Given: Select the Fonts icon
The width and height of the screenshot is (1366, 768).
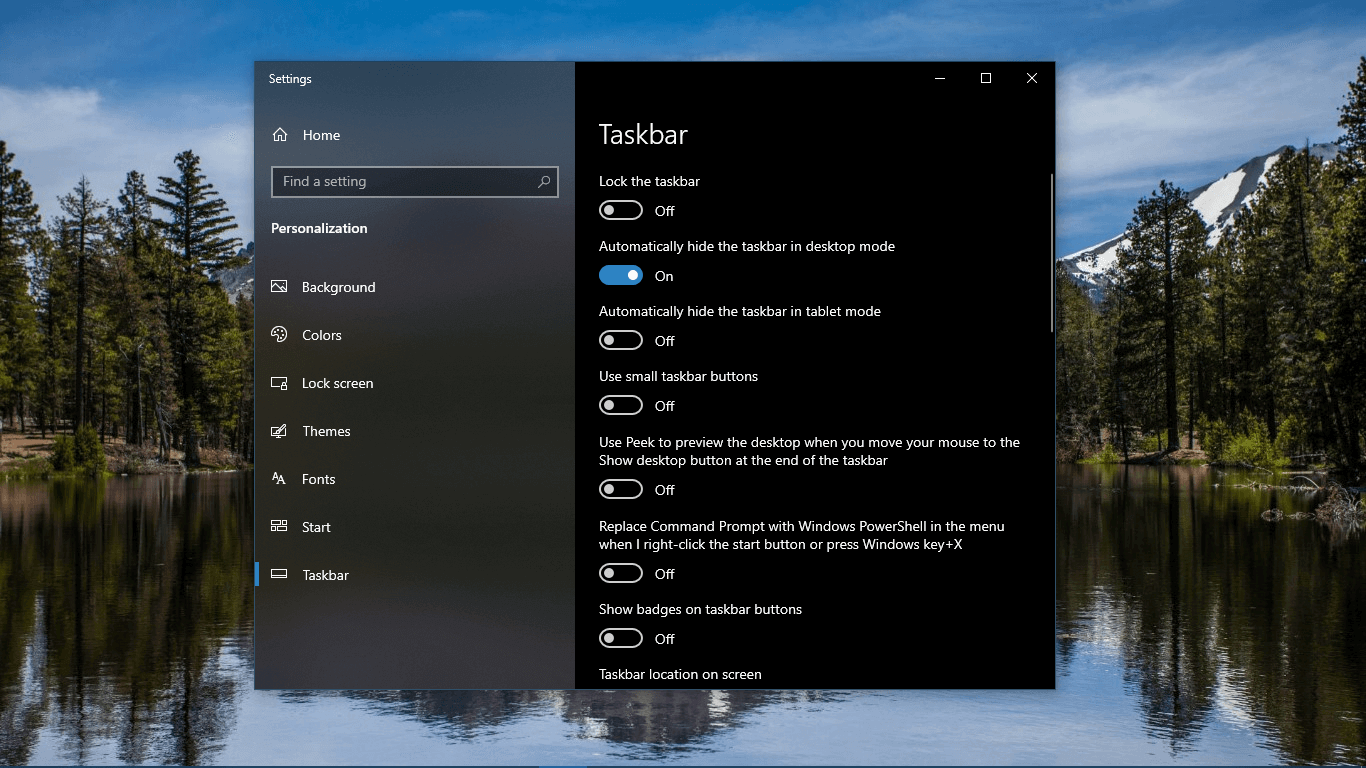Looking at the screenshot, I should pyautogui.click(x=278, y=479).
